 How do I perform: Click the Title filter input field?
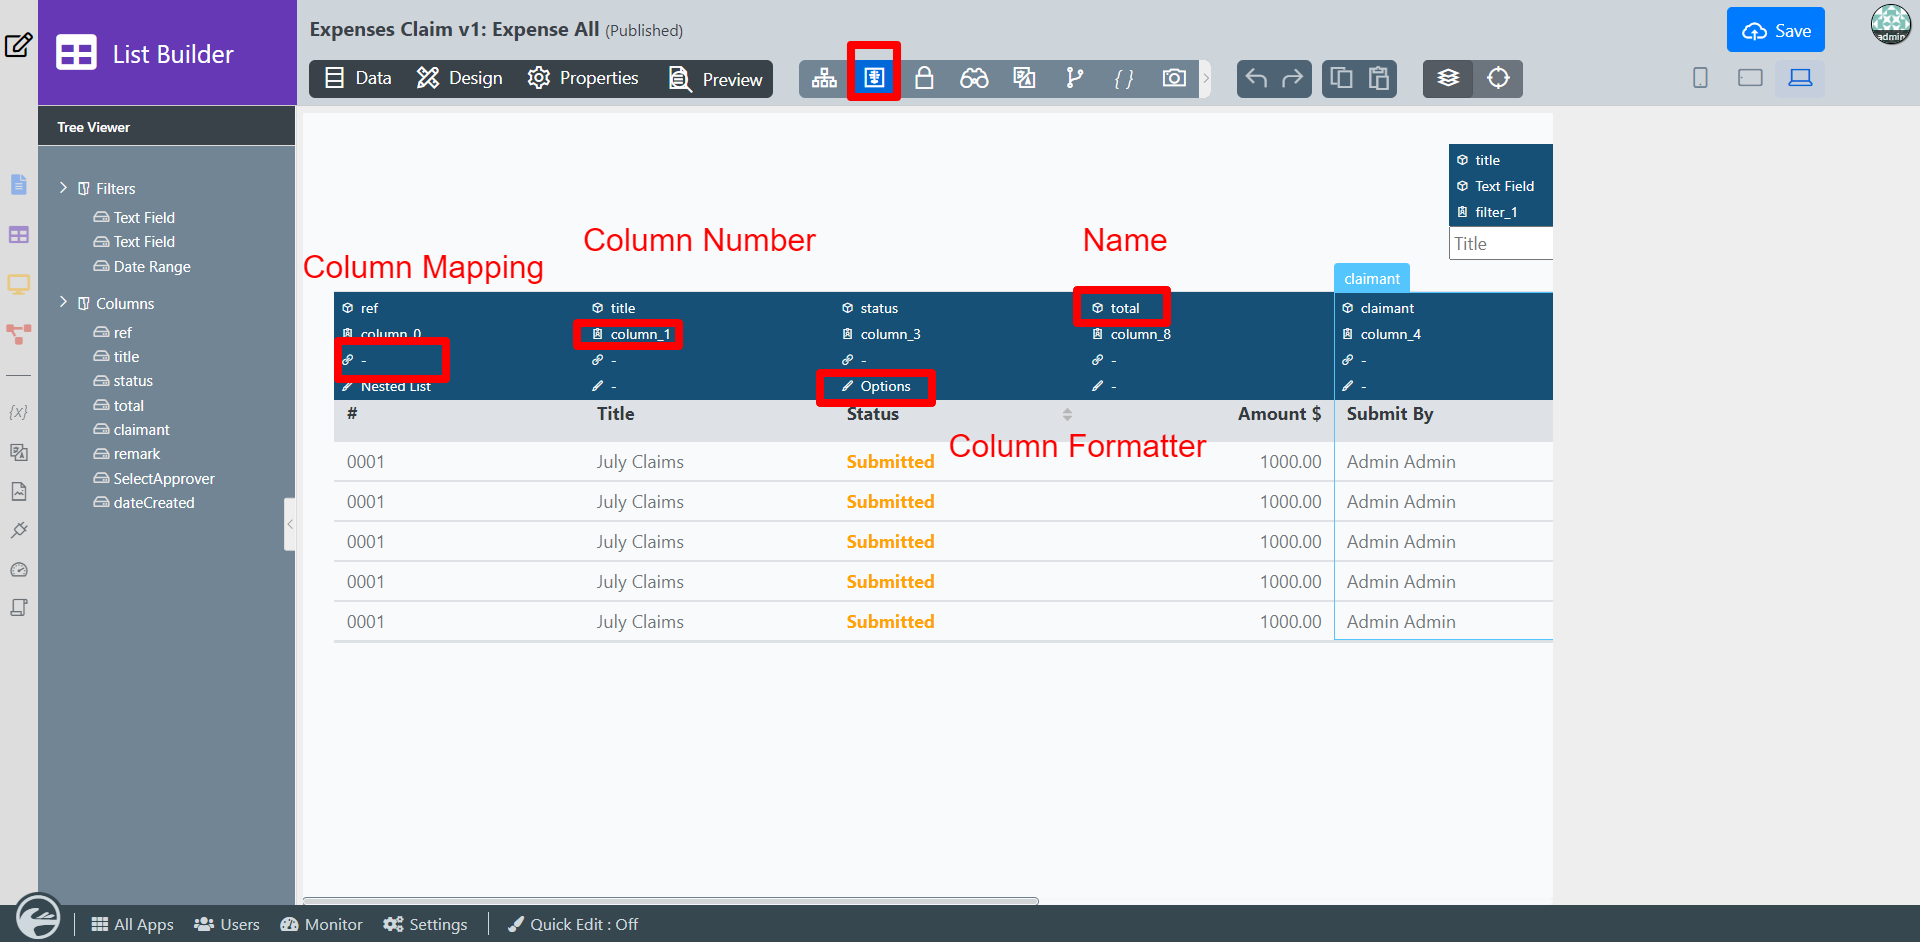pos(1500,244)
